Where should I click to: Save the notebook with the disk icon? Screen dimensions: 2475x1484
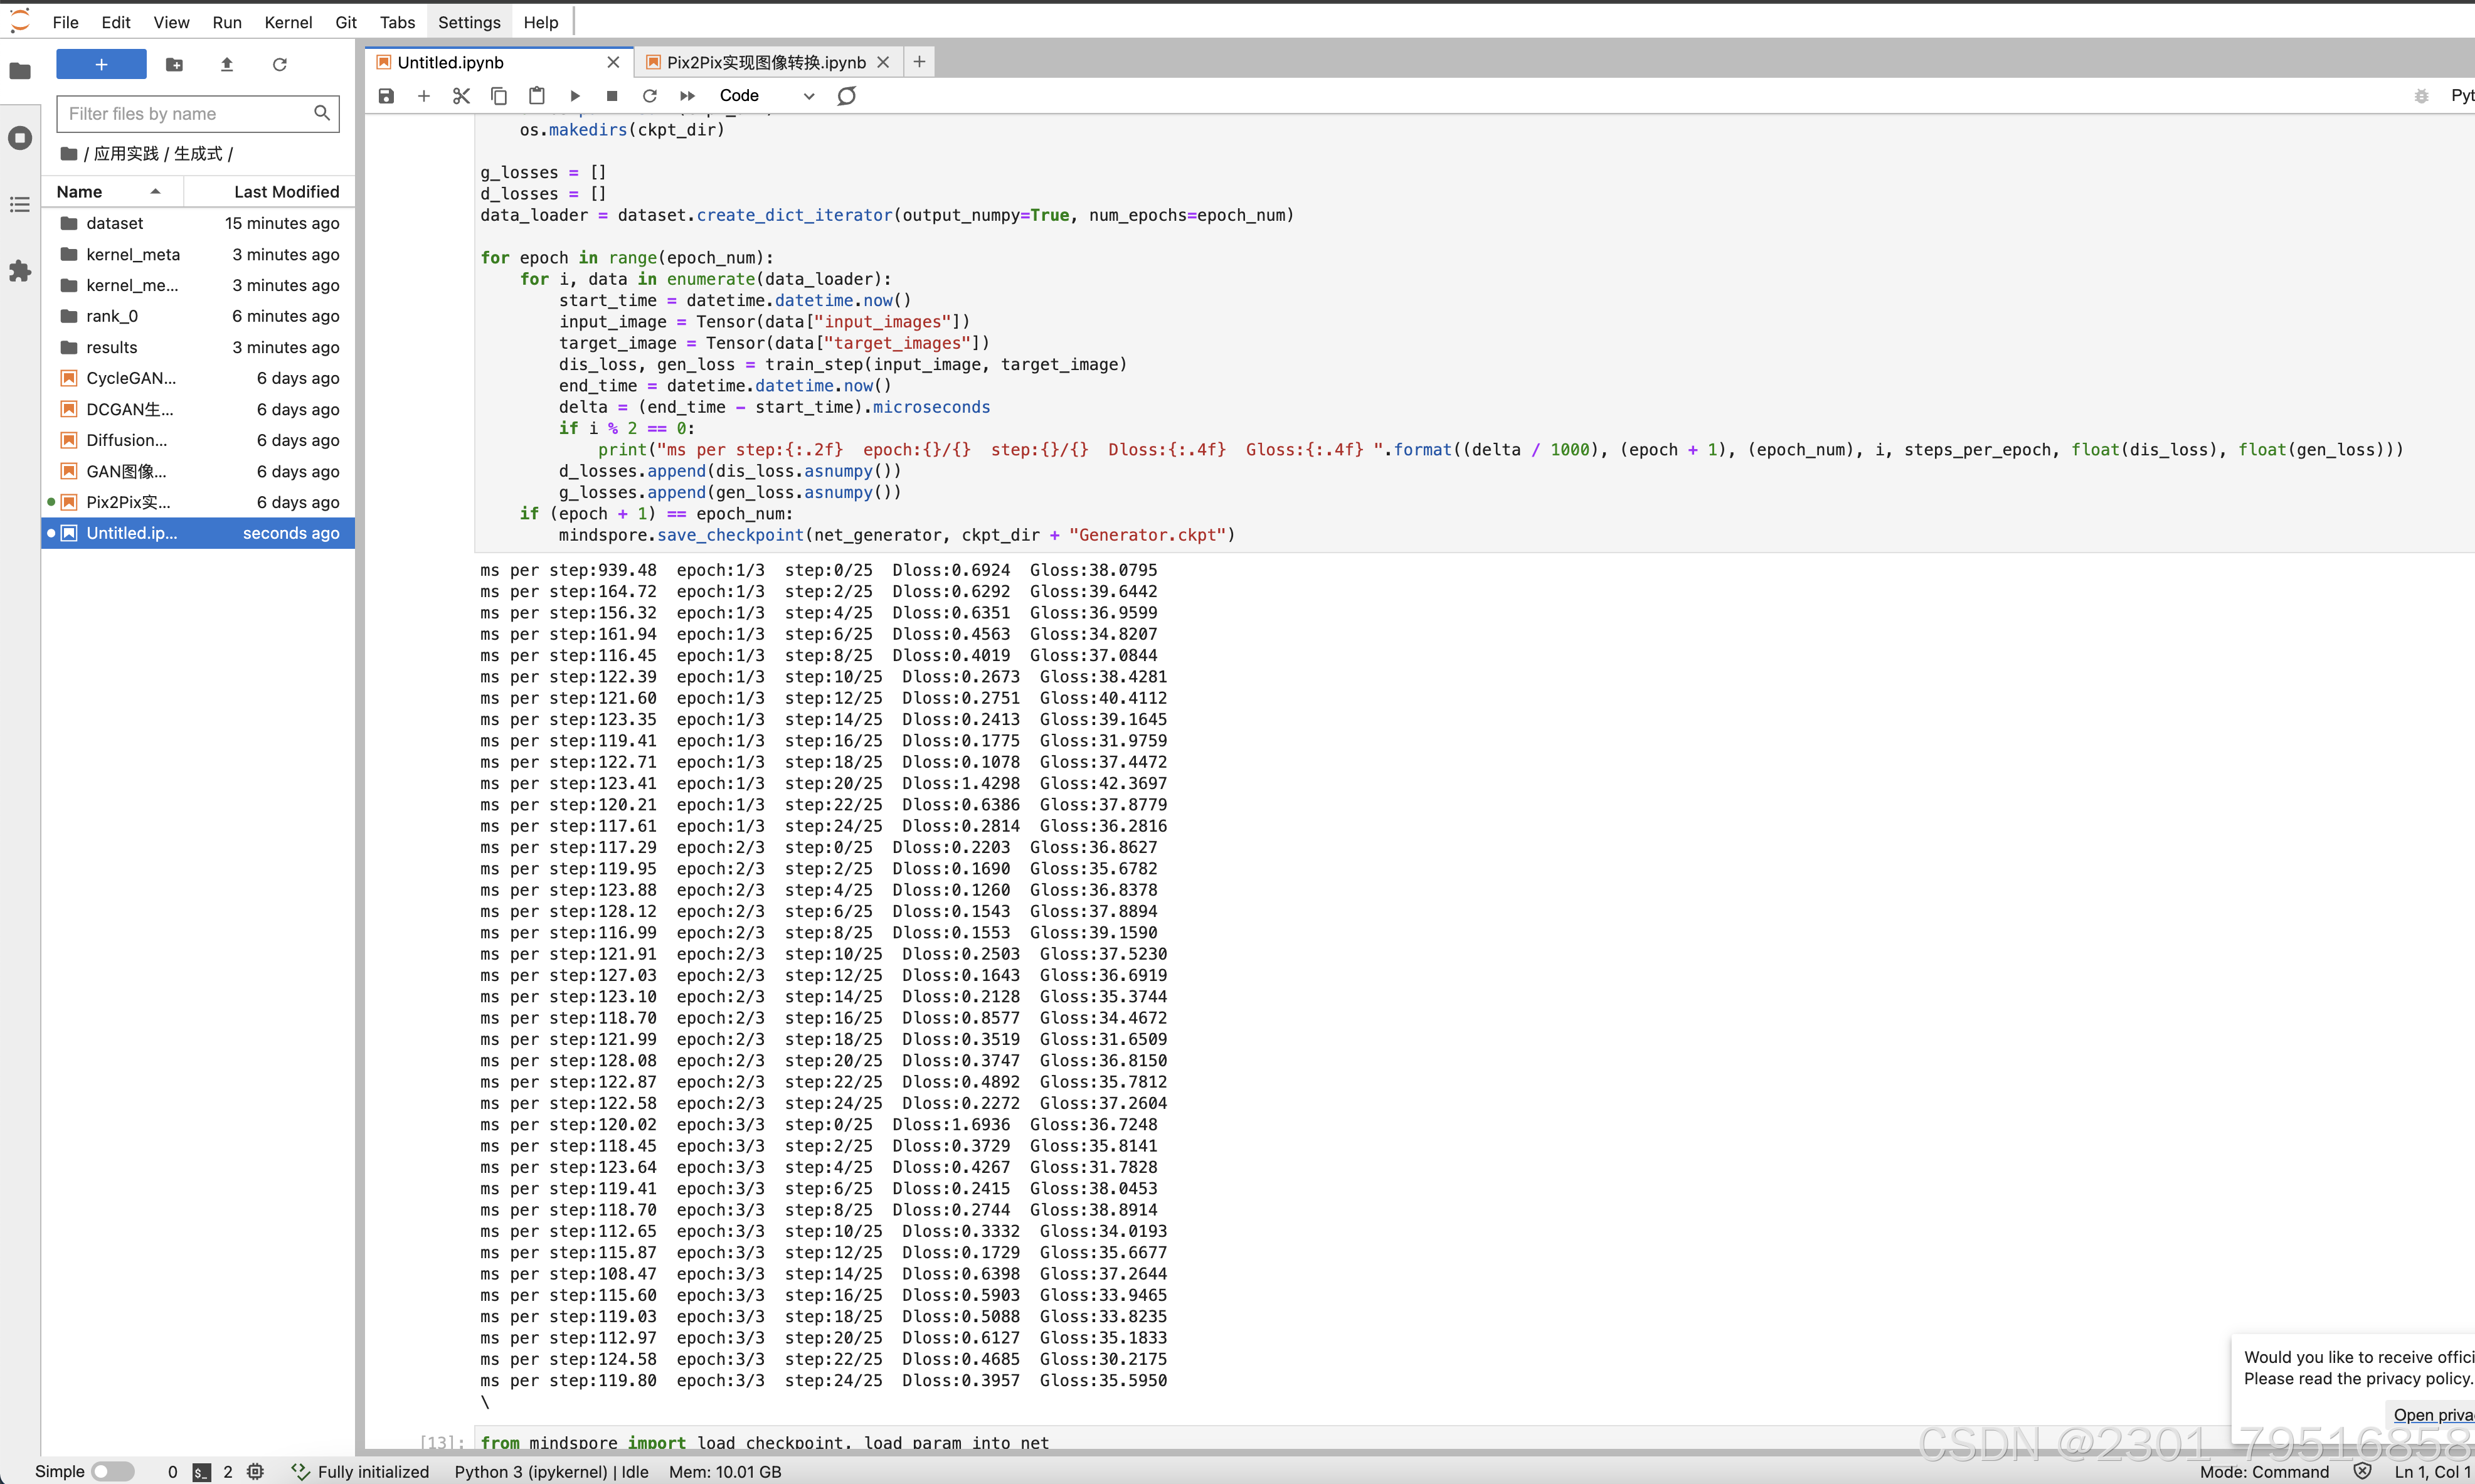tap(386, 96)
